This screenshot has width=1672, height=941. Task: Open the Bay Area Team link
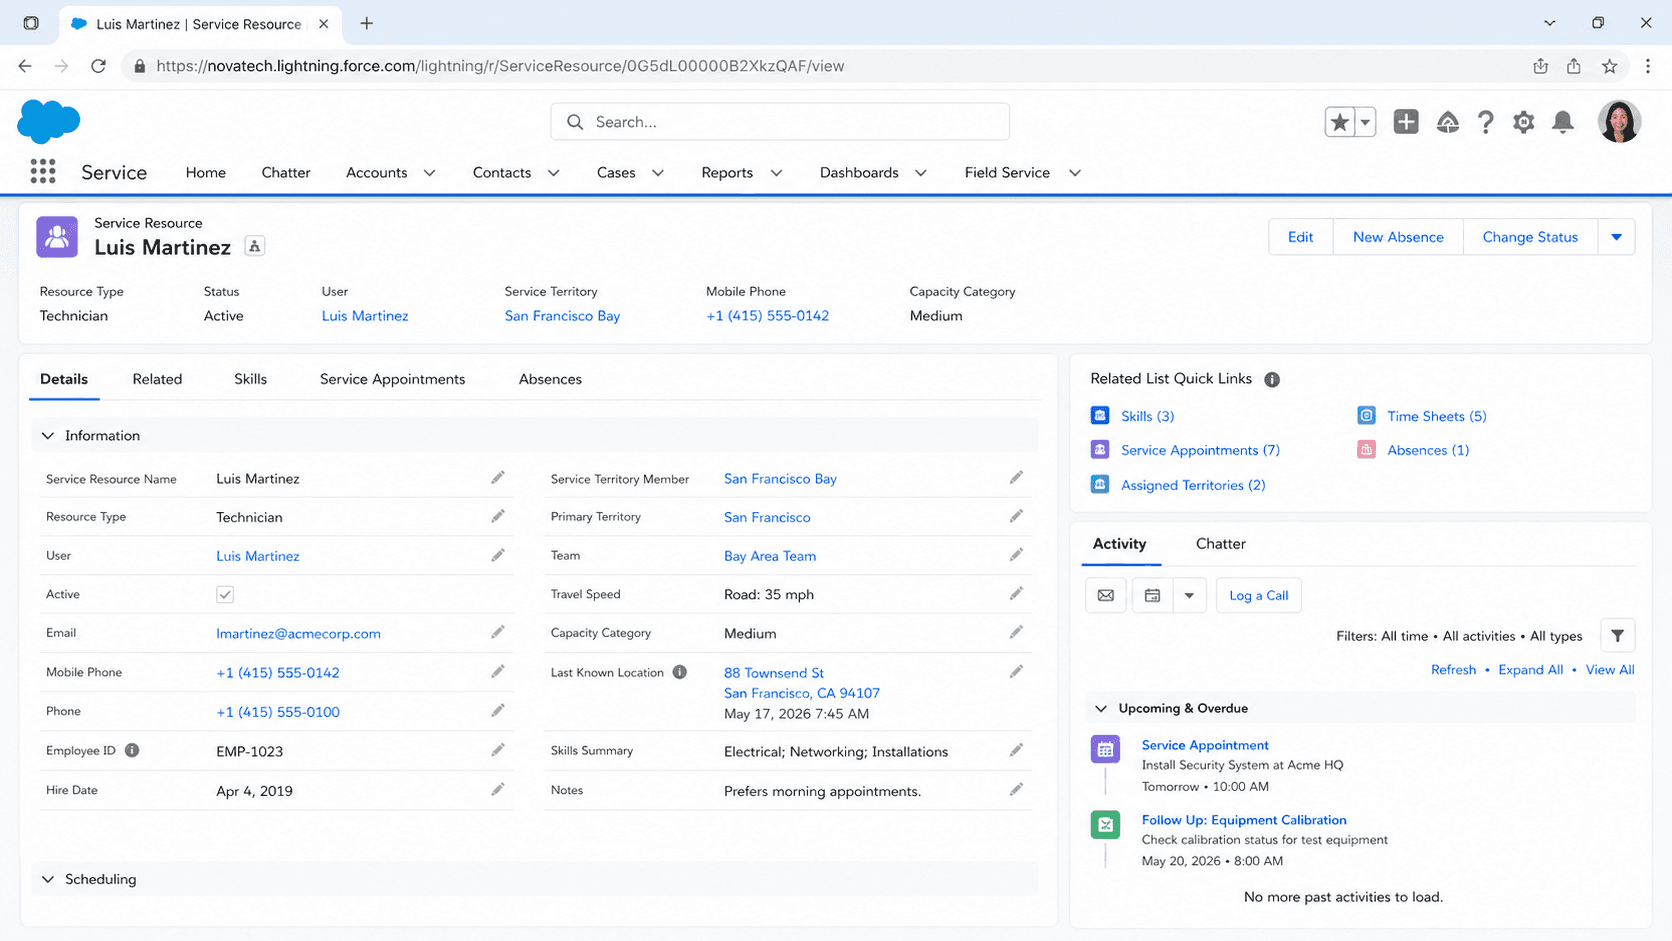tap(770, 556)
